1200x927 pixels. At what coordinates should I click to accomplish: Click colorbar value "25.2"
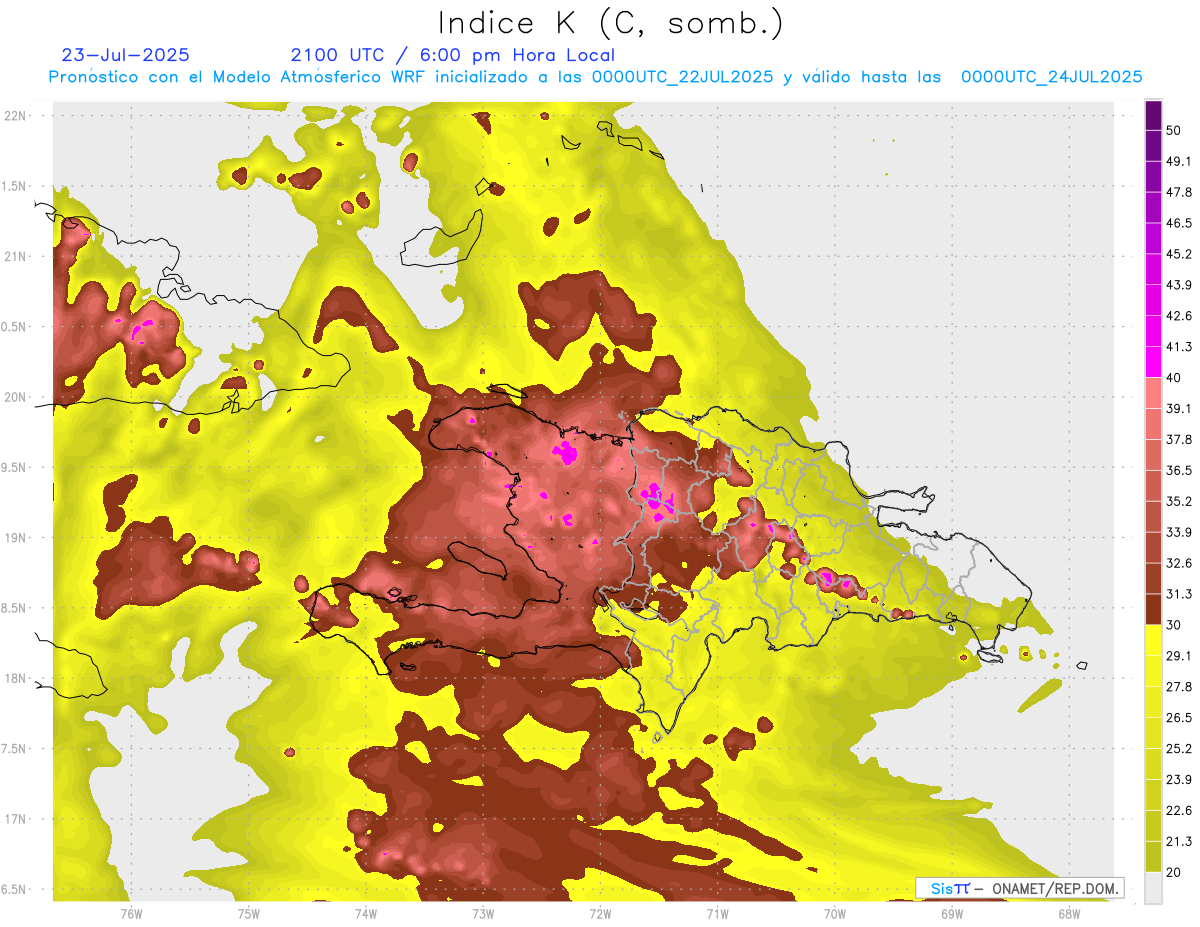[x=1178, y=749]
